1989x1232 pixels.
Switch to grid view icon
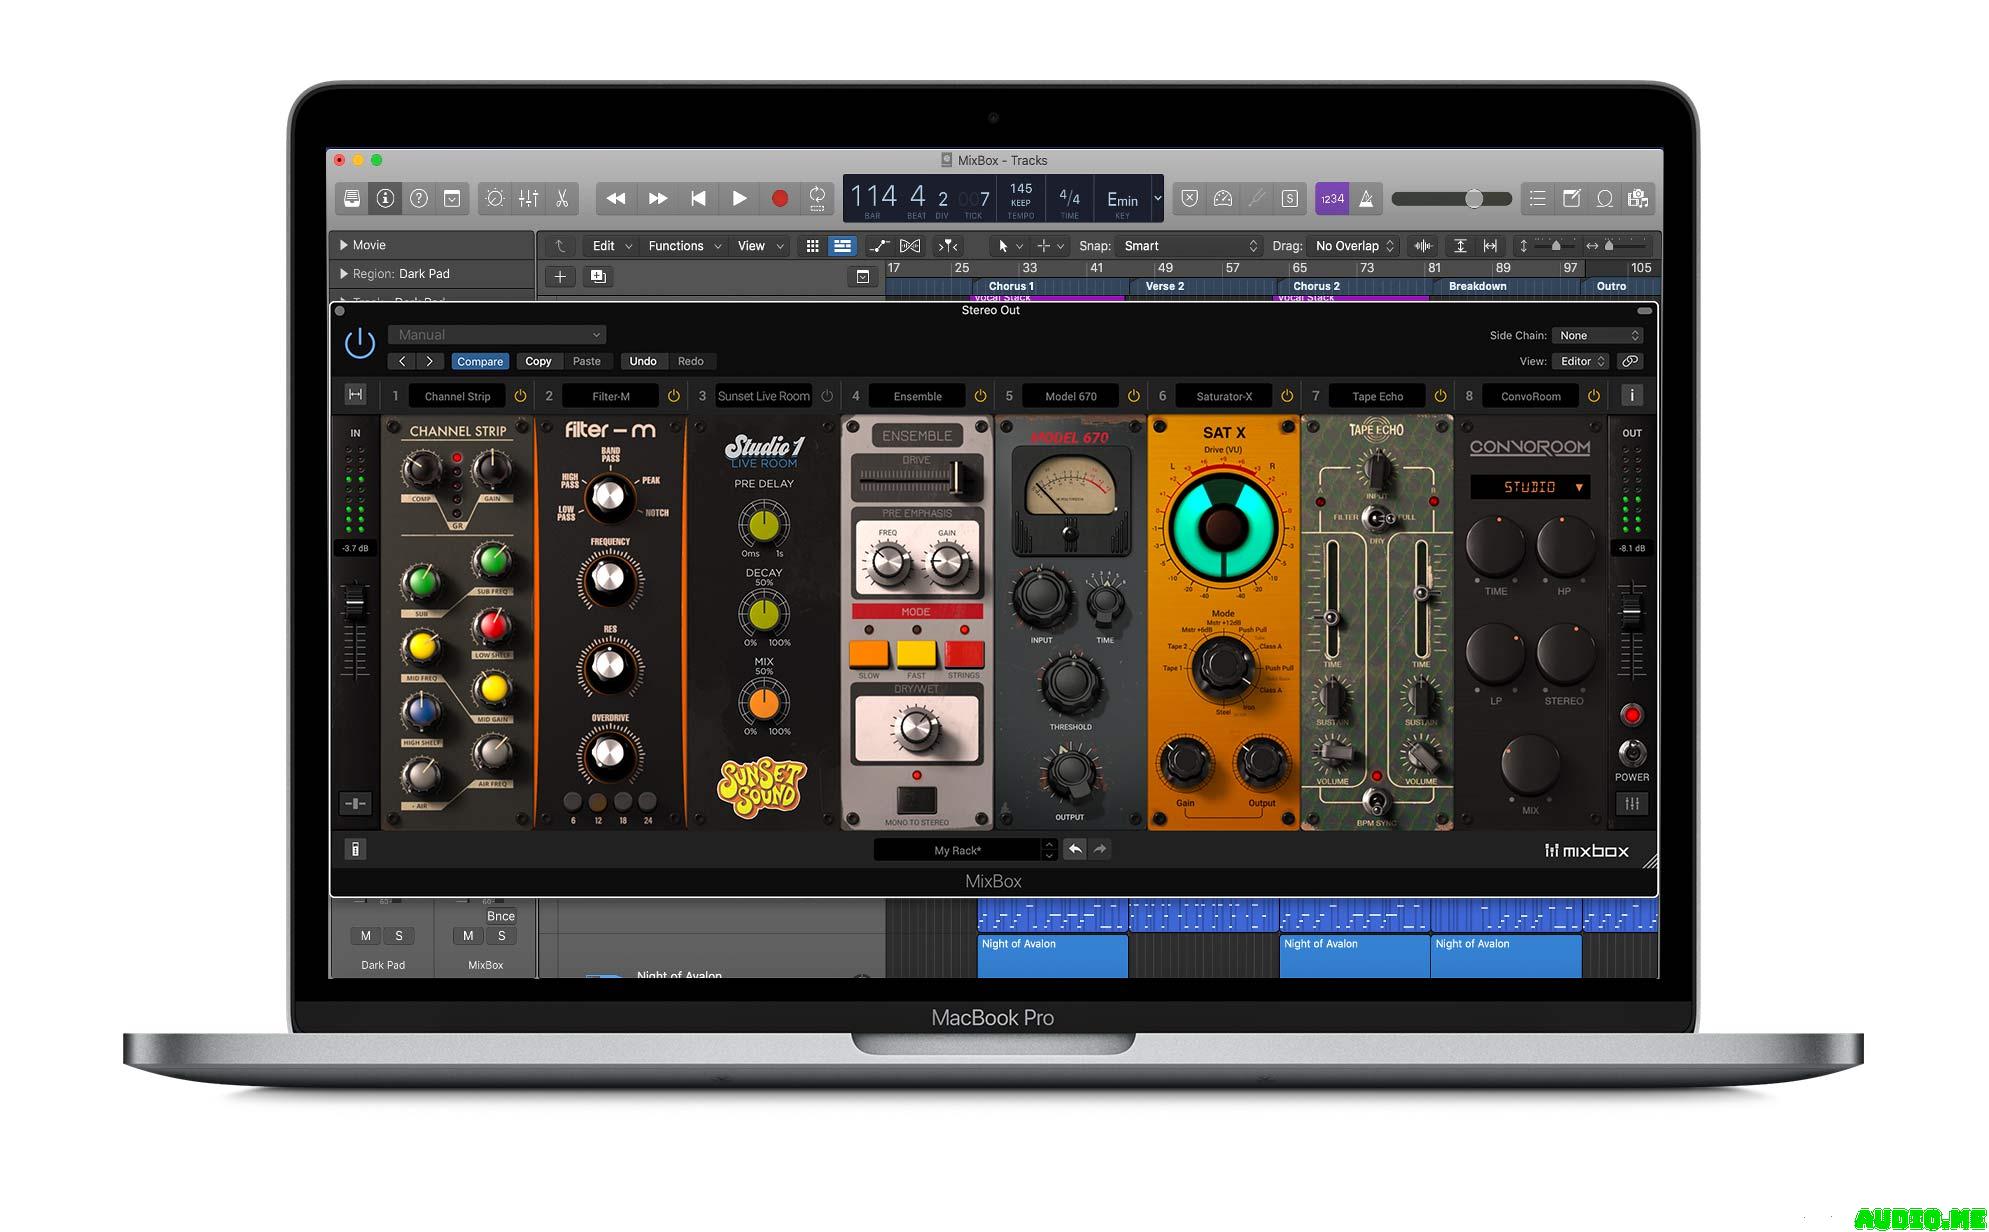pyautogui.click(x=813, y=246)
